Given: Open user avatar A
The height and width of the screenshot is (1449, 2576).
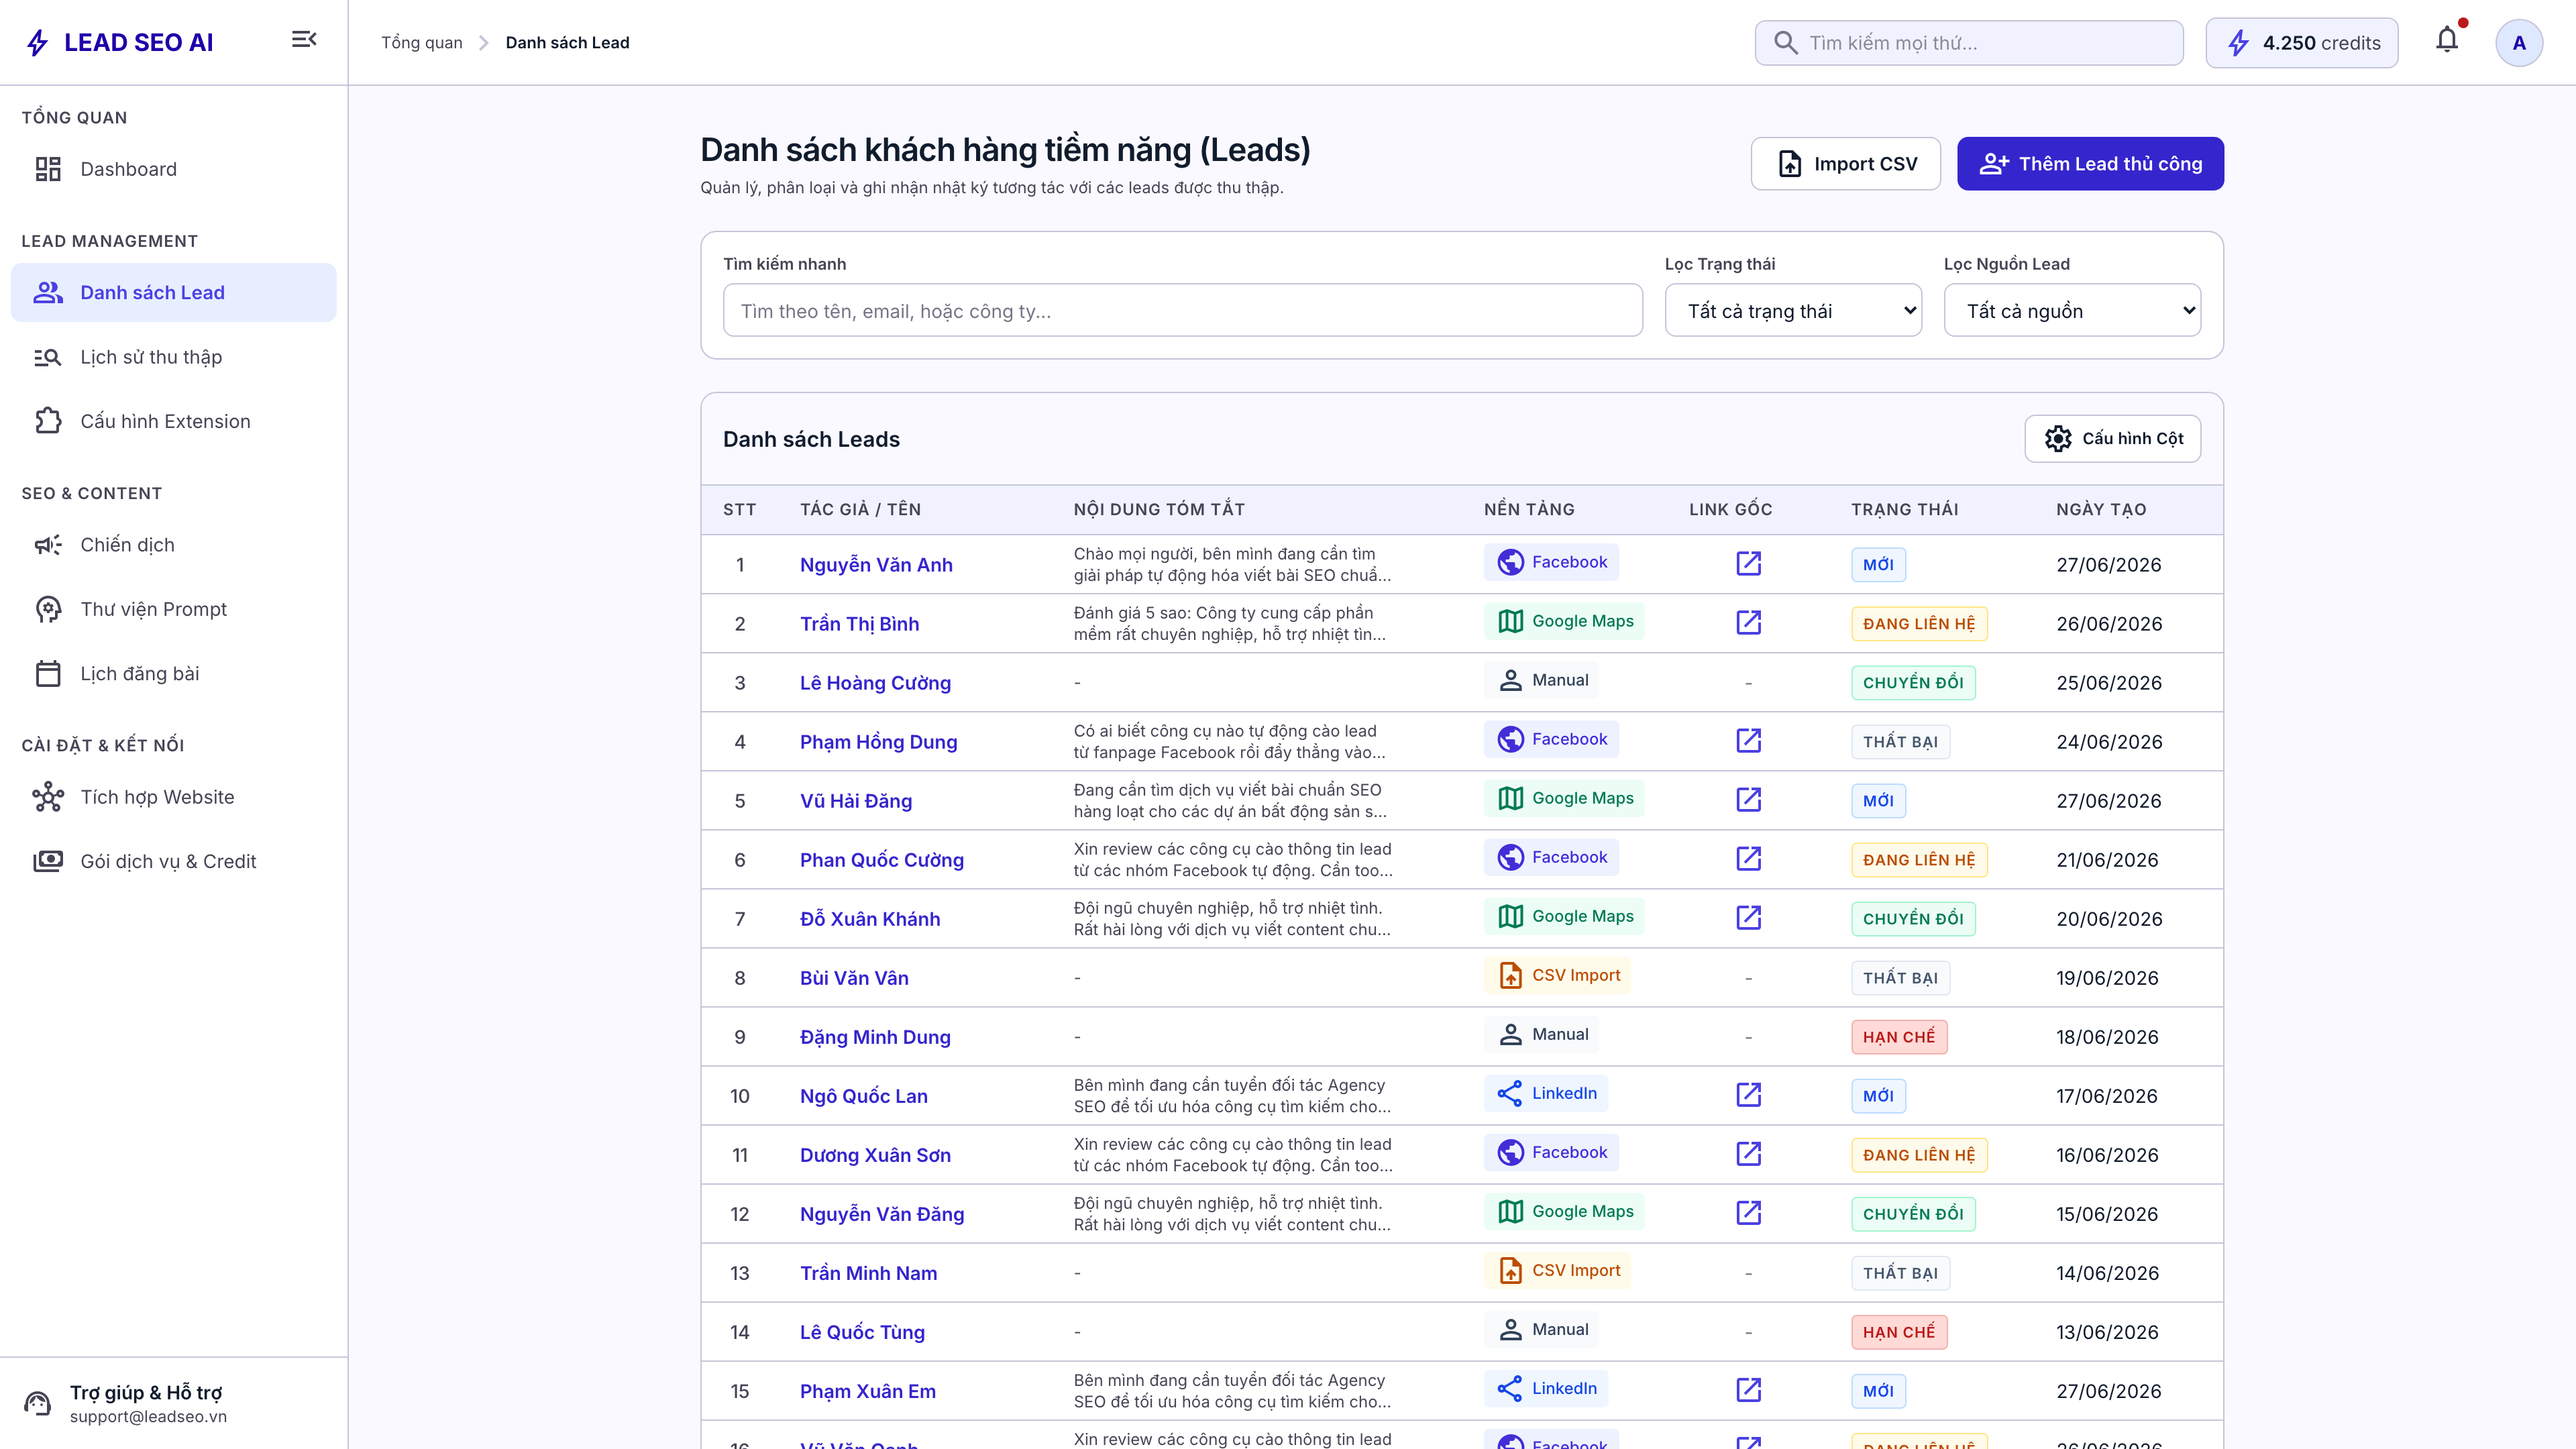Looking at the screenshot, I should [x=2518, y=43].
